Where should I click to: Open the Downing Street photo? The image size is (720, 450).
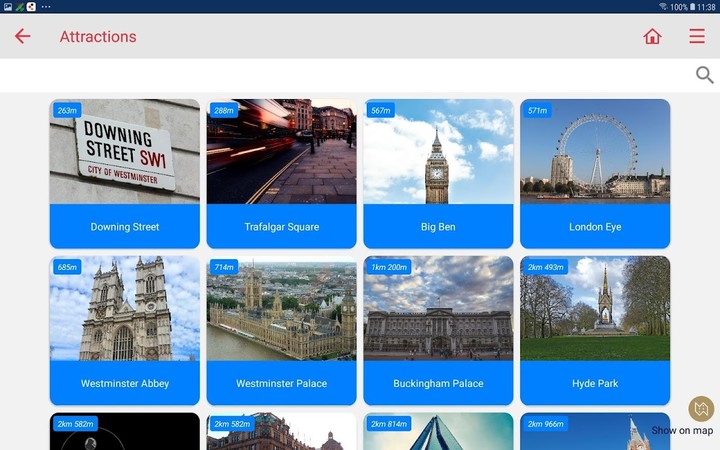pyautogui.click(x=124, y=152)
